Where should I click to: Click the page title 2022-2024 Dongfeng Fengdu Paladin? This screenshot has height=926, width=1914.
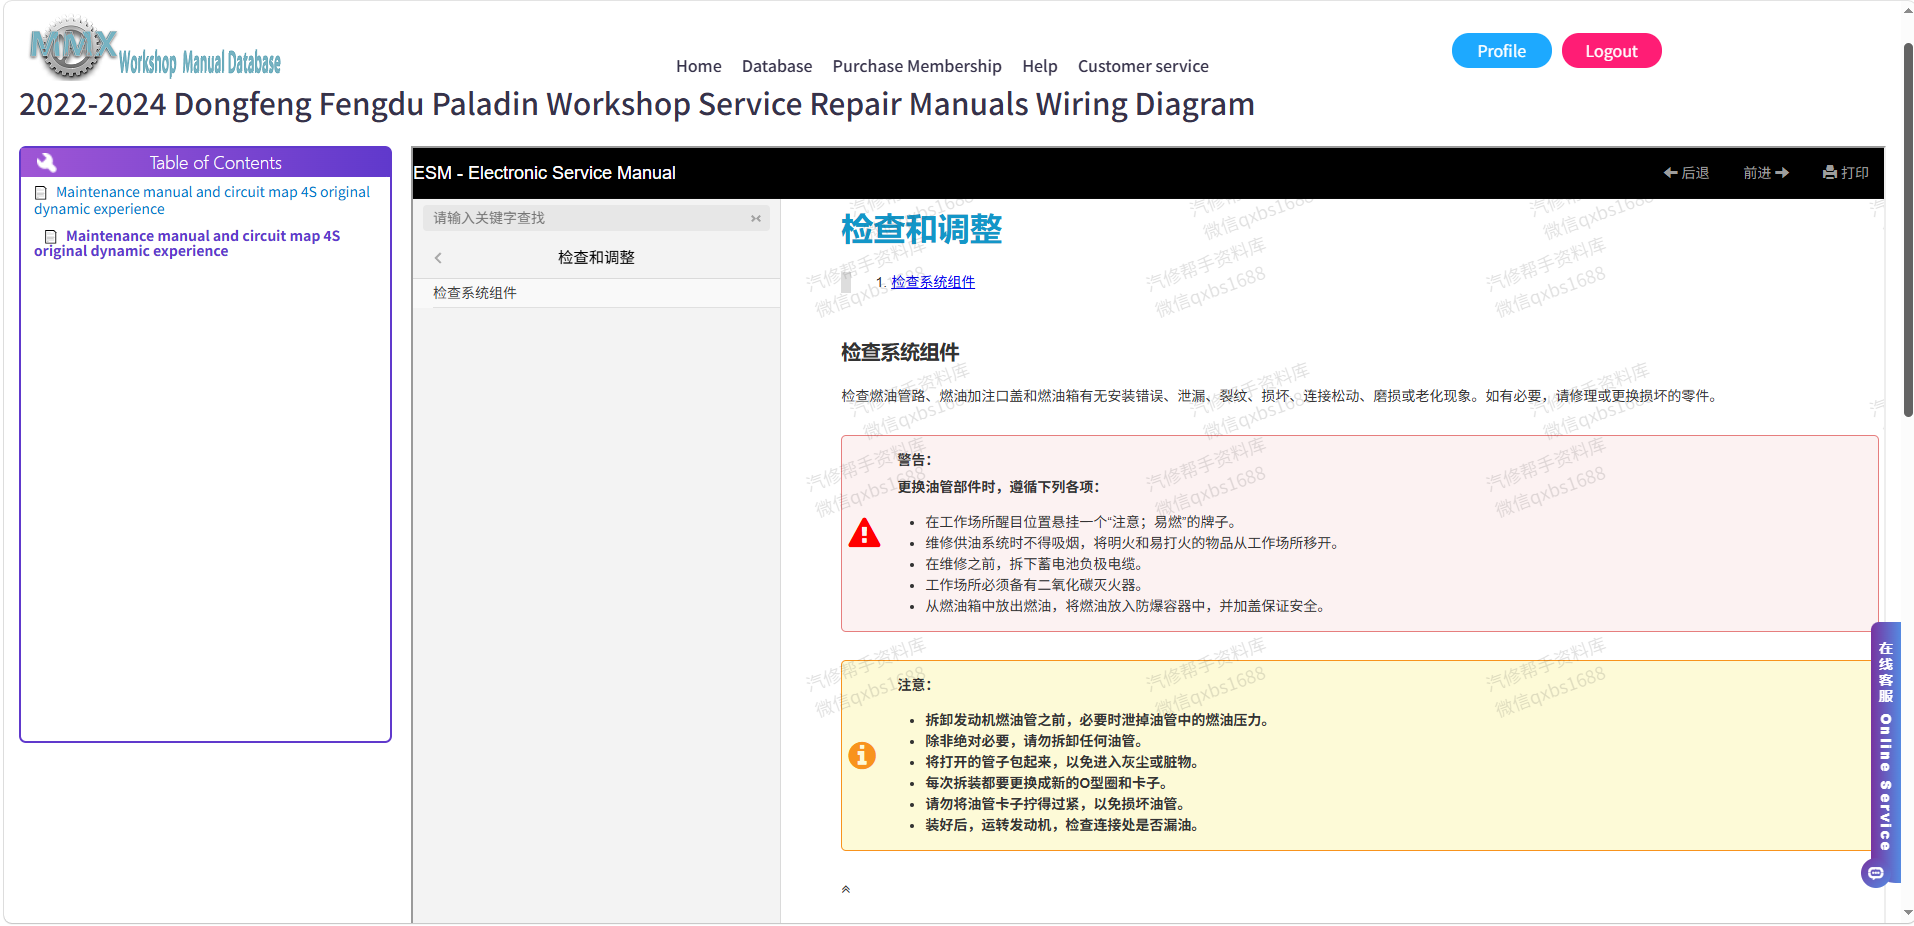click(636, 104)
